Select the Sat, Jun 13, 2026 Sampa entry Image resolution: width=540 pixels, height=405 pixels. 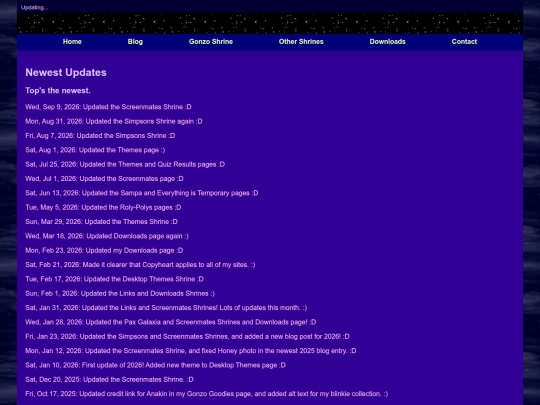142,193
